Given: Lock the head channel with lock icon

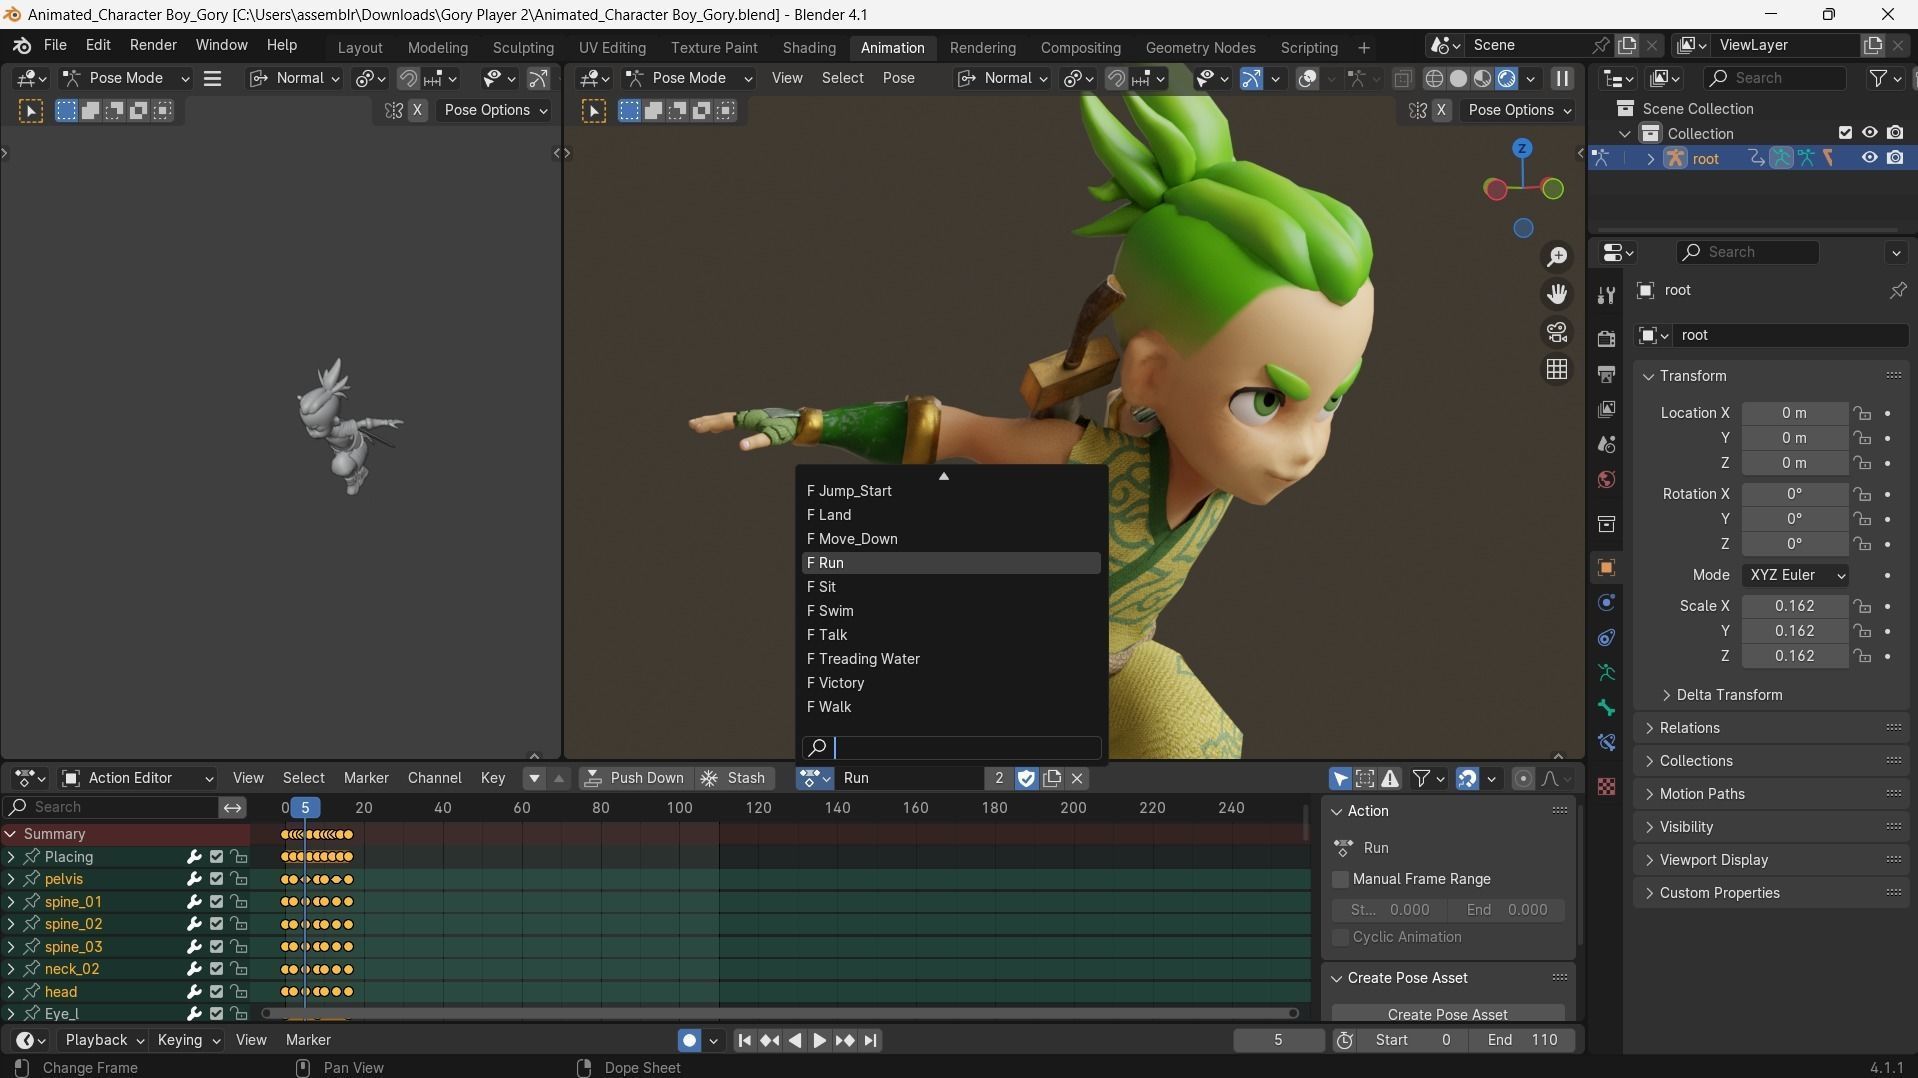Looking at the screenshot, I should coord(239,992).
